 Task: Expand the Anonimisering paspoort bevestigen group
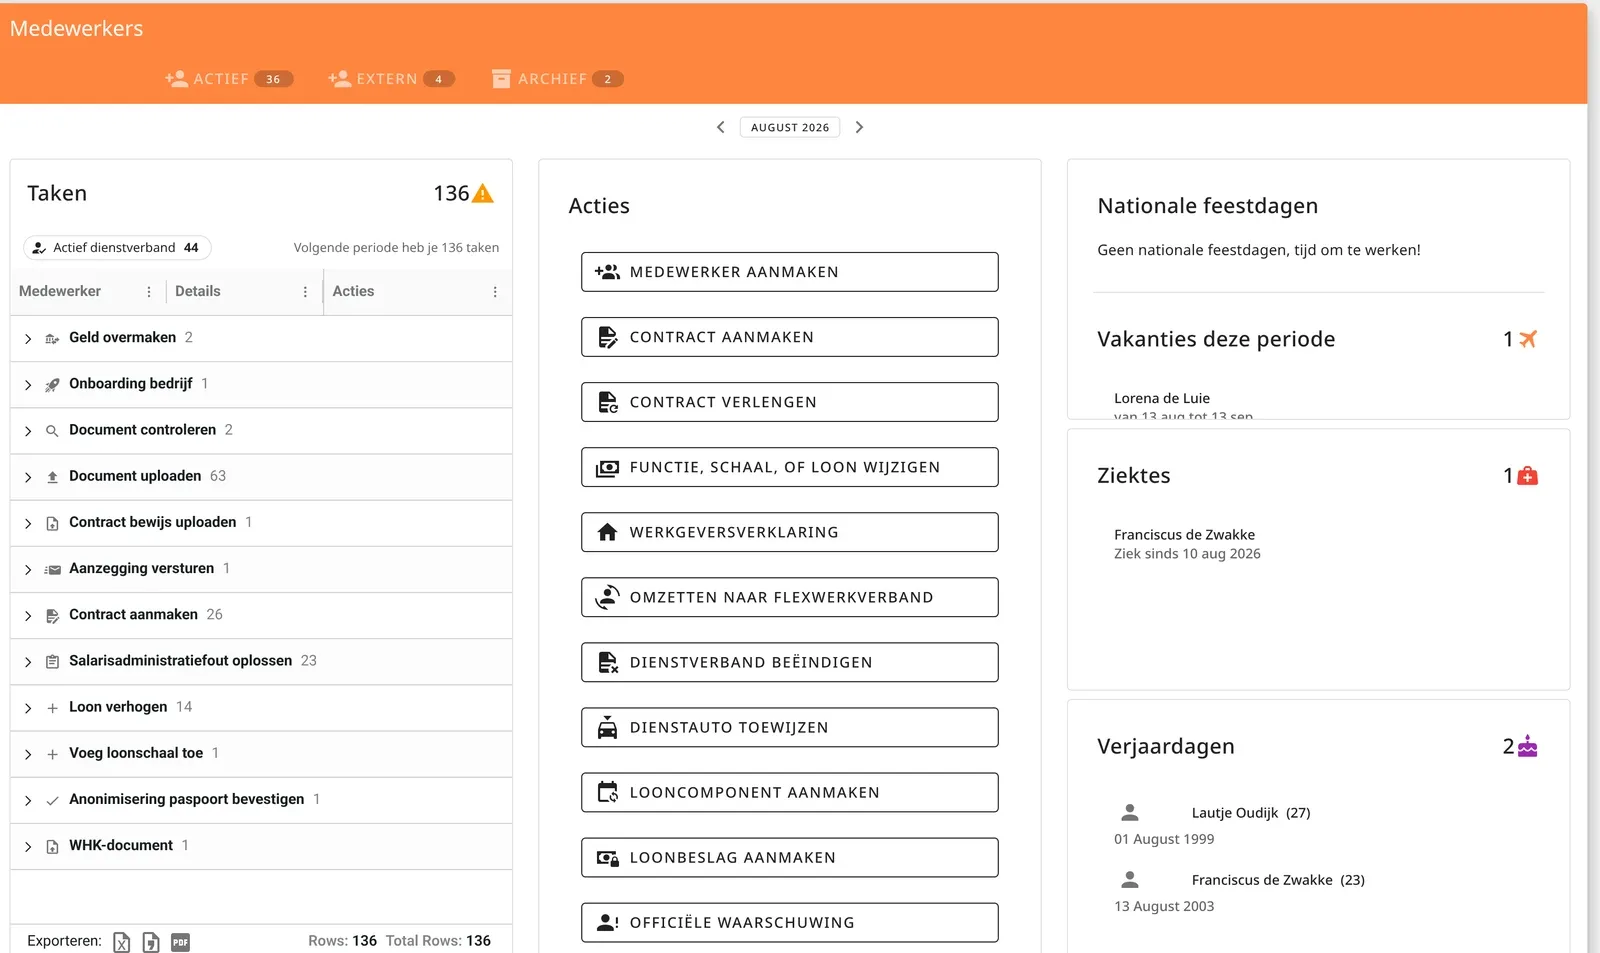click(28, 800)
